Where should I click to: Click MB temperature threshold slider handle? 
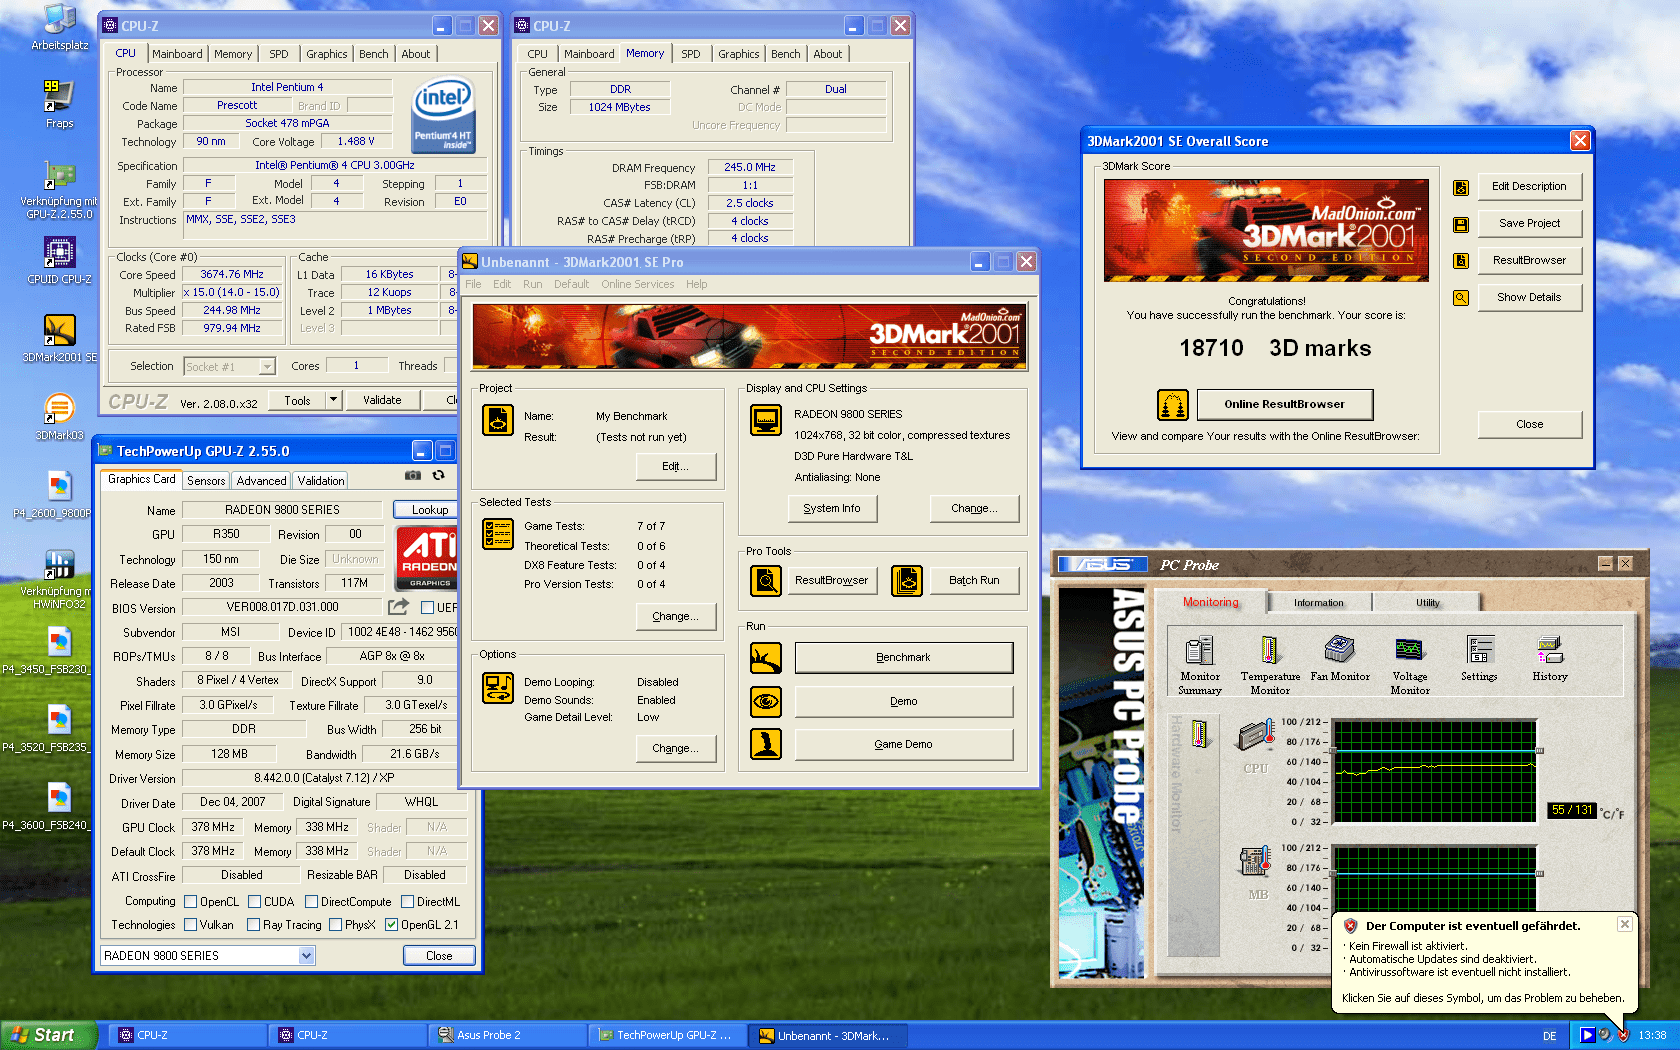[x=1540, y=874]
